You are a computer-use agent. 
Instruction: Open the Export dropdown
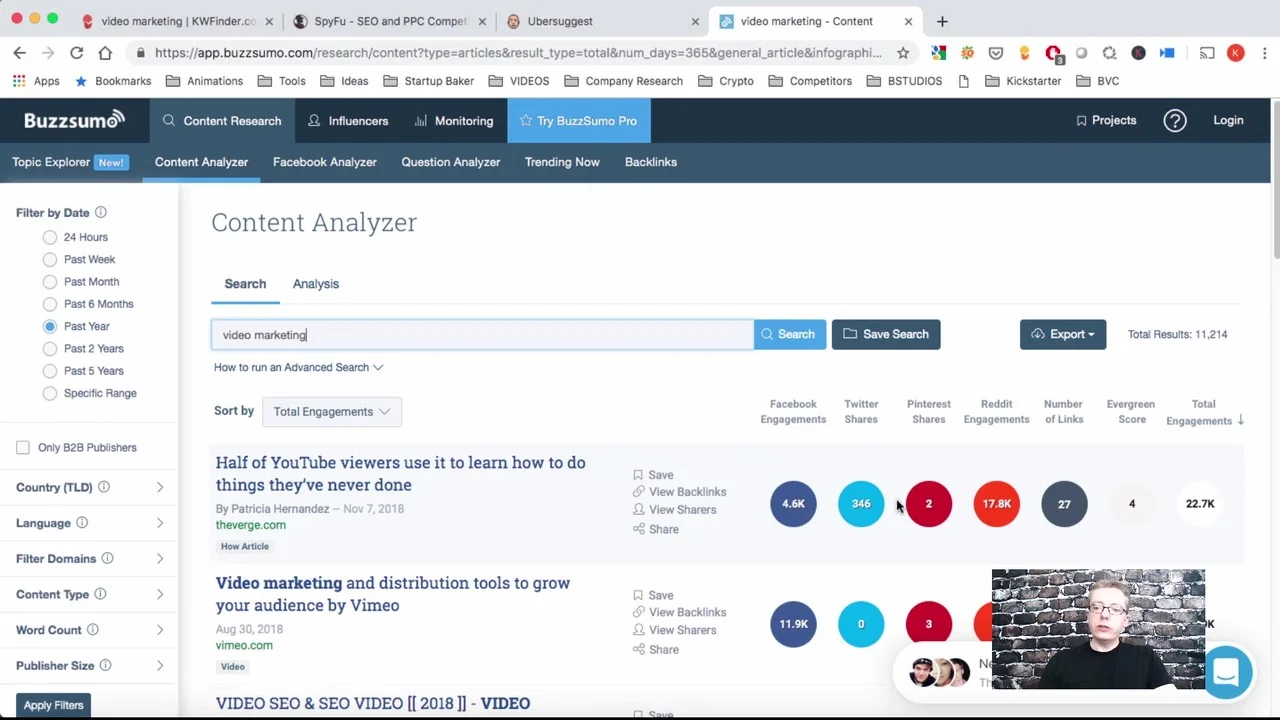pyautogui.click(x=1063, y=334)
